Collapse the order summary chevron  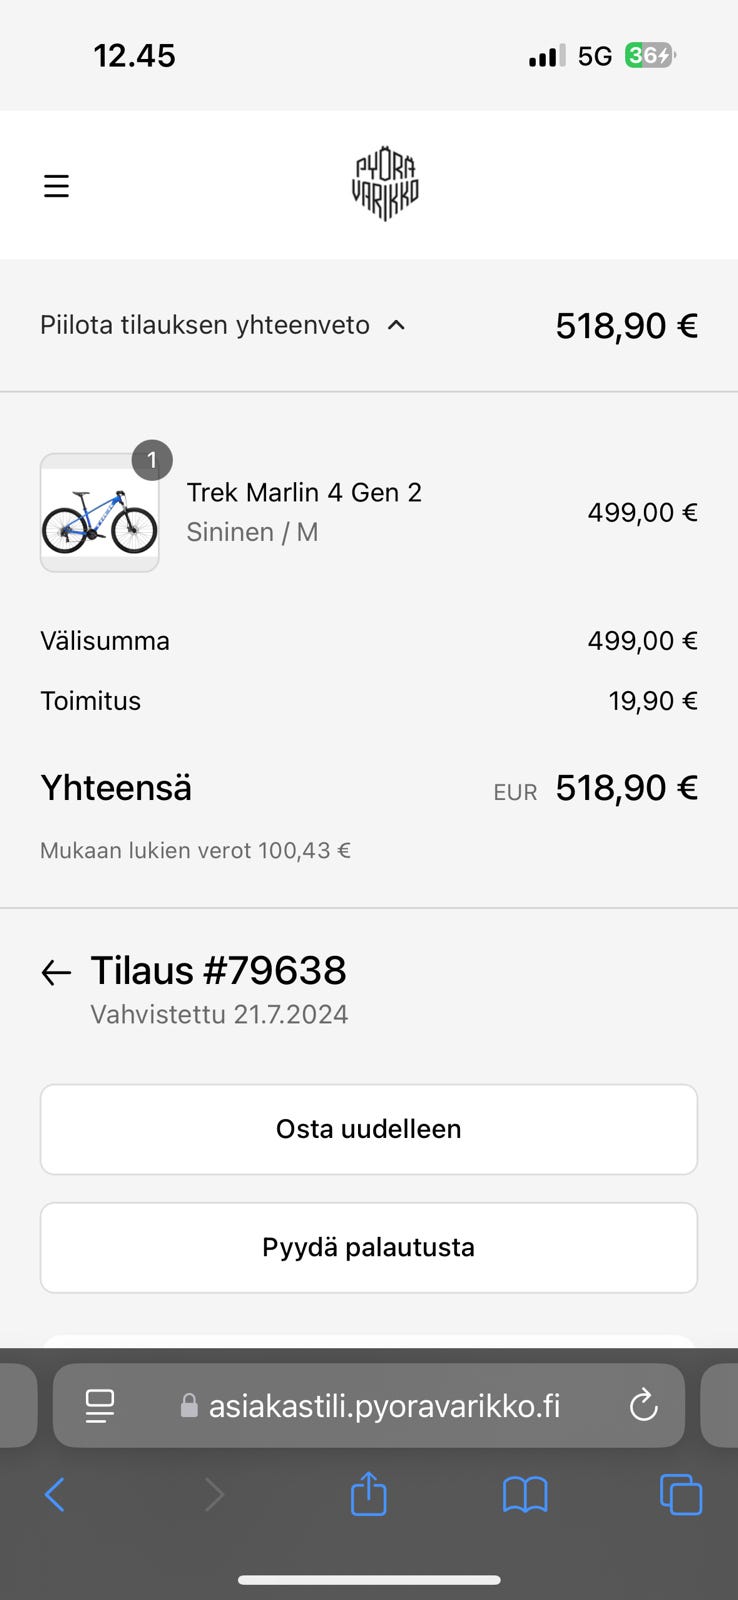(x=397, y=325)
